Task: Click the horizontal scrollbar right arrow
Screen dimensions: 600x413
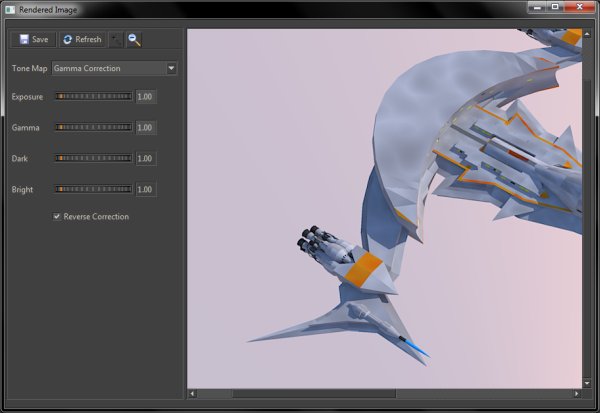Action: pyautogui.click(x=577, y=394)
